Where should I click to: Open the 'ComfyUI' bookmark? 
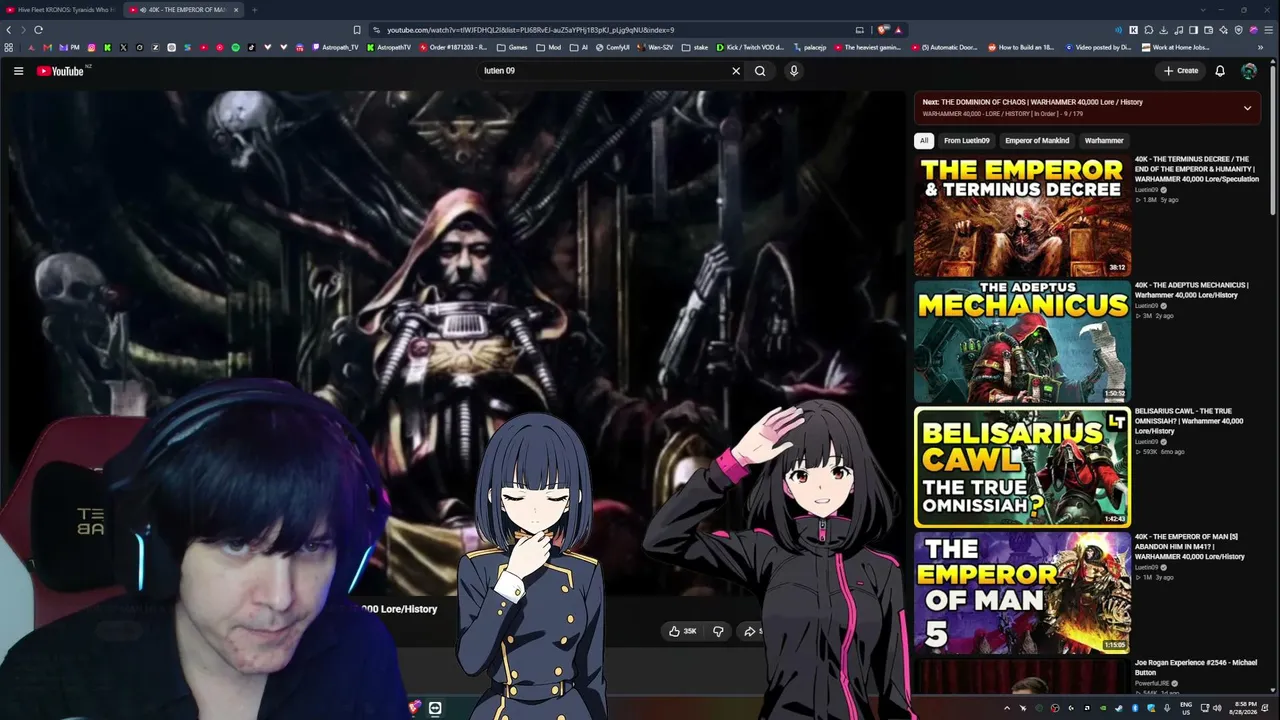pyautogui.click(x=612, y=47)
